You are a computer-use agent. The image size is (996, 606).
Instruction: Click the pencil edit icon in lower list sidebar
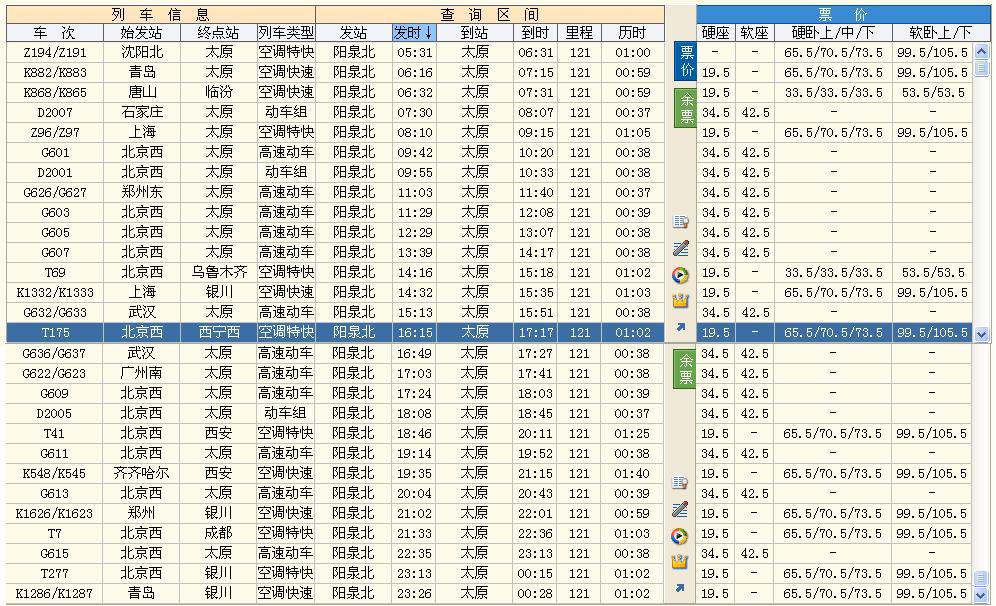click(x=680, y=510)
